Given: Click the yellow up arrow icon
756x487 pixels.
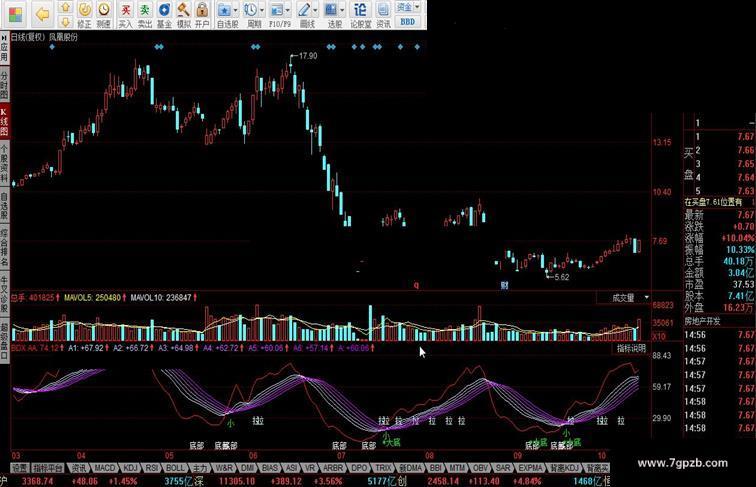Looking at the screenshot, I should coord(66,7).
